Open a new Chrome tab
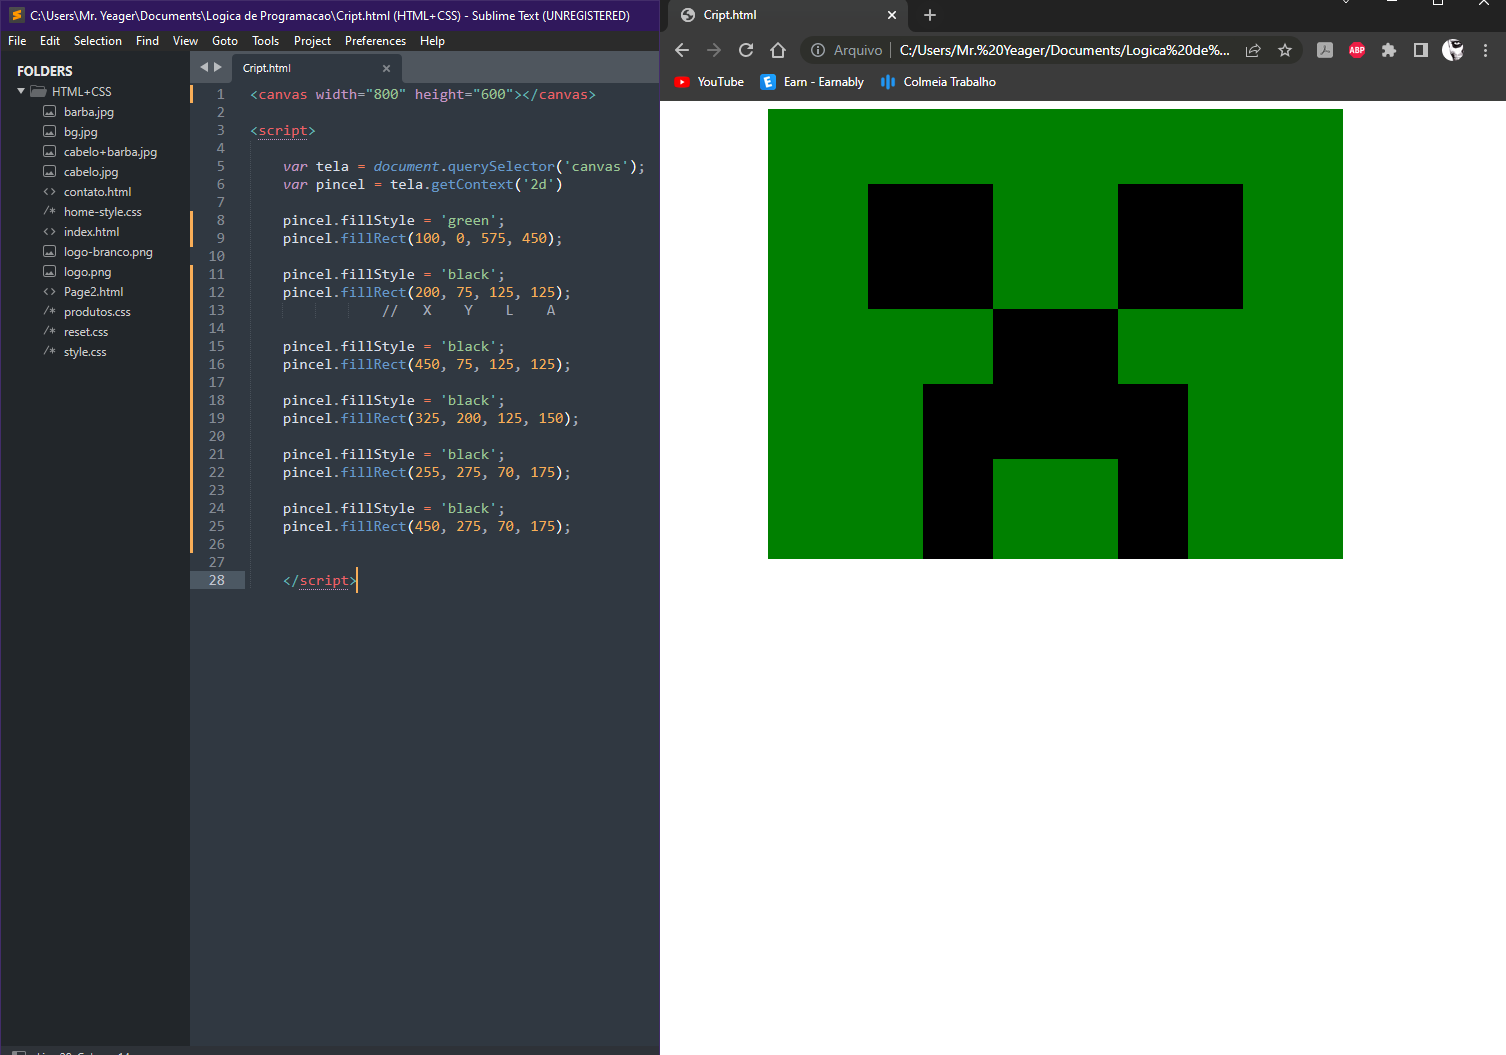This screenshot has height=1055, width=1506. [930, 15]
